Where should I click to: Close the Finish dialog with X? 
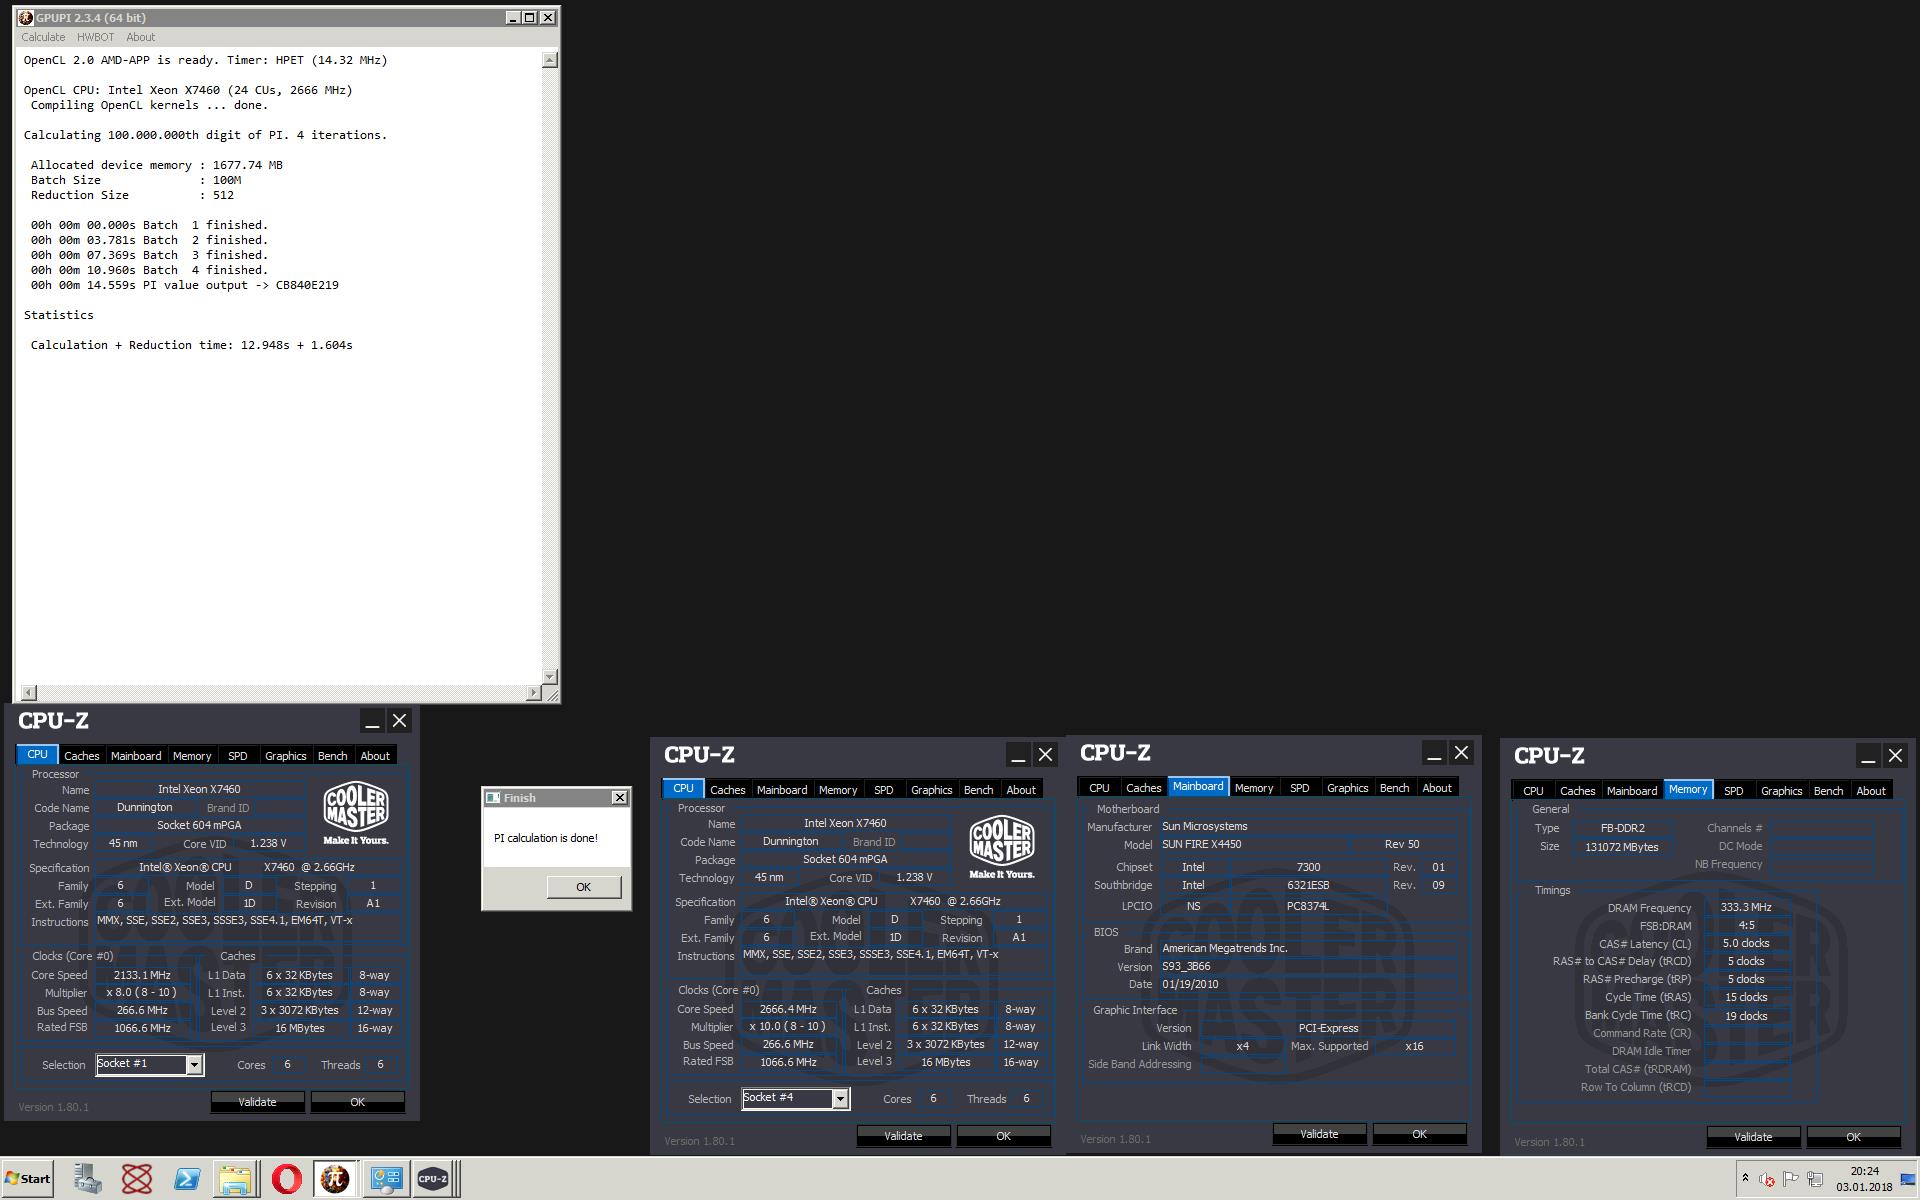[619, 797]
